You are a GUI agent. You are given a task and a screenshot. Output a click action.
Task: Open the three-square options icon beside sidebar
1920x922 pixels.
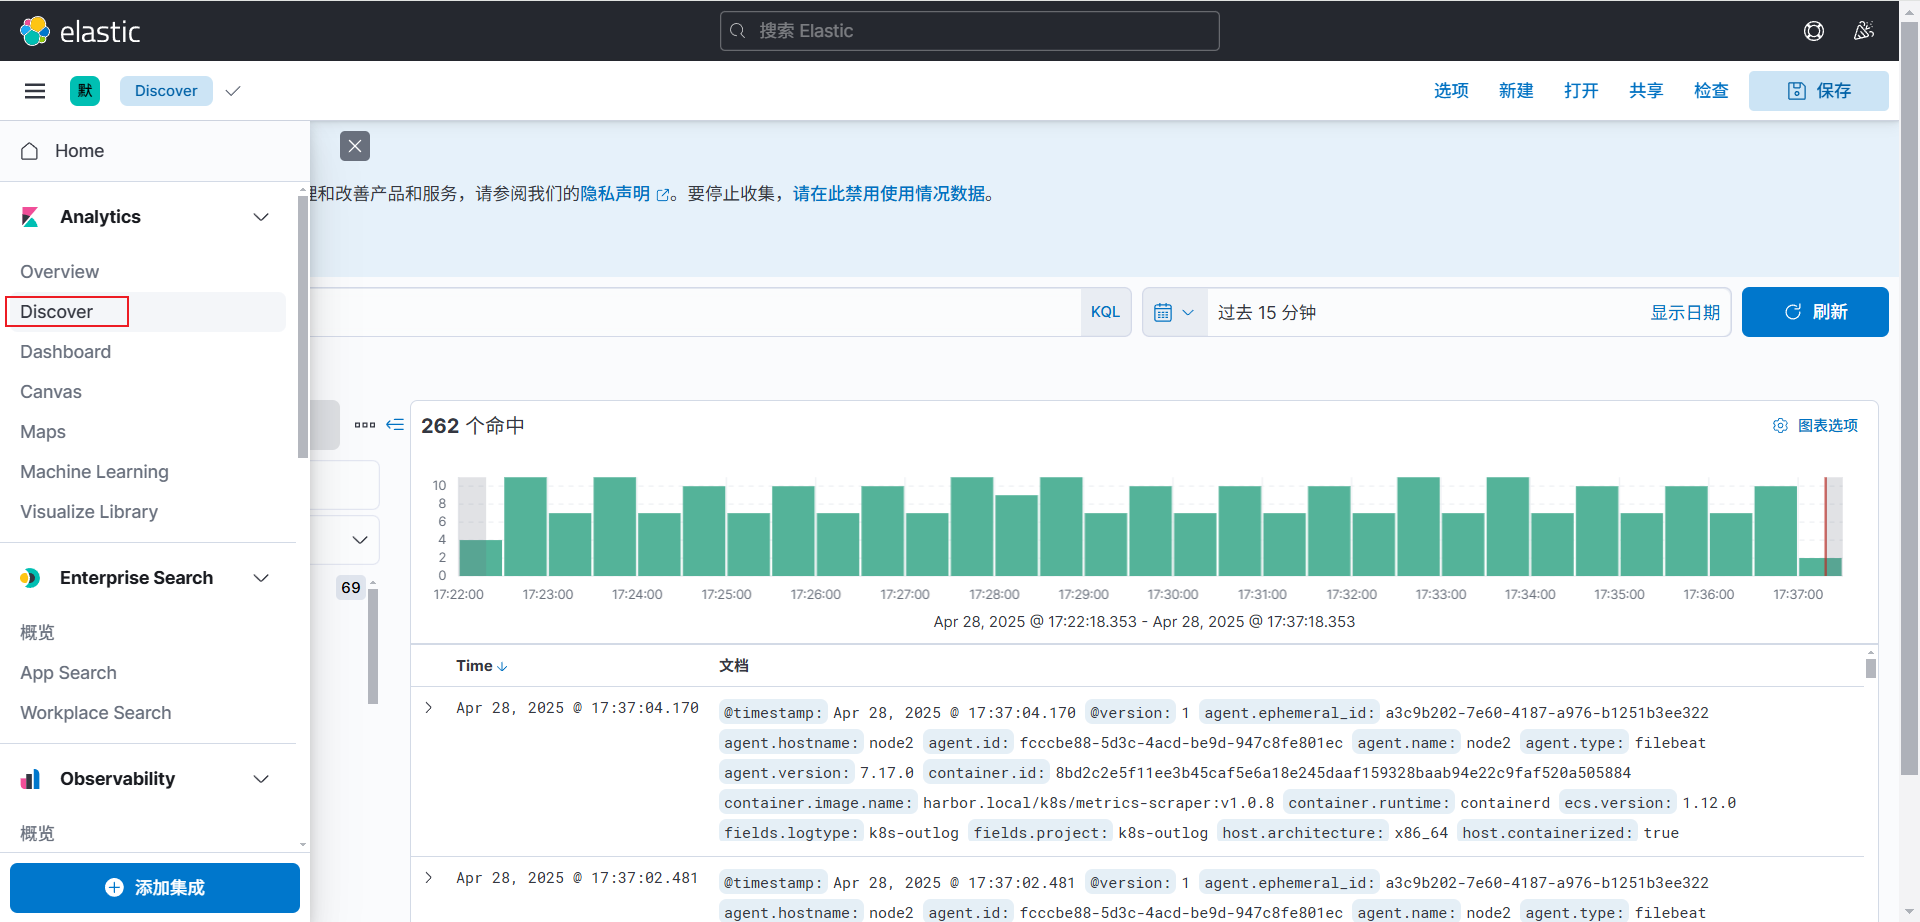tap(365, 425)
